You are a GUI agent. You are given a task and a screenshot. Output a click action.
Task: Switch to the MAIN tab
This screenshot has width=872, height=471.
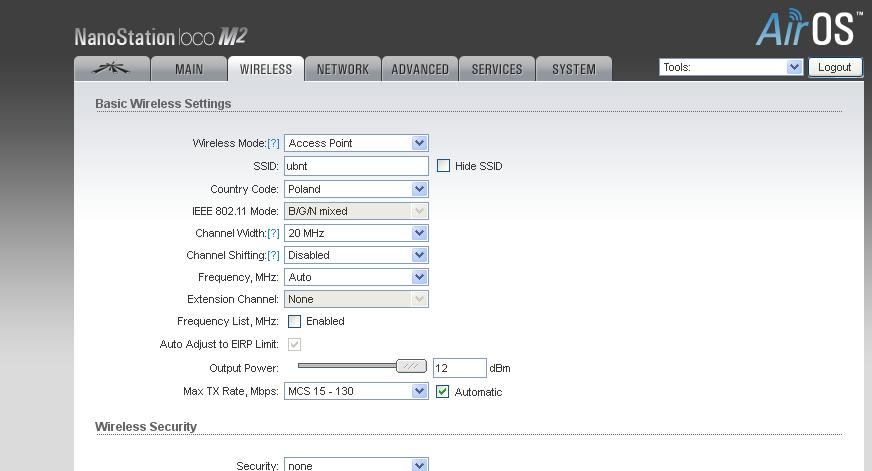click(189, 69)
